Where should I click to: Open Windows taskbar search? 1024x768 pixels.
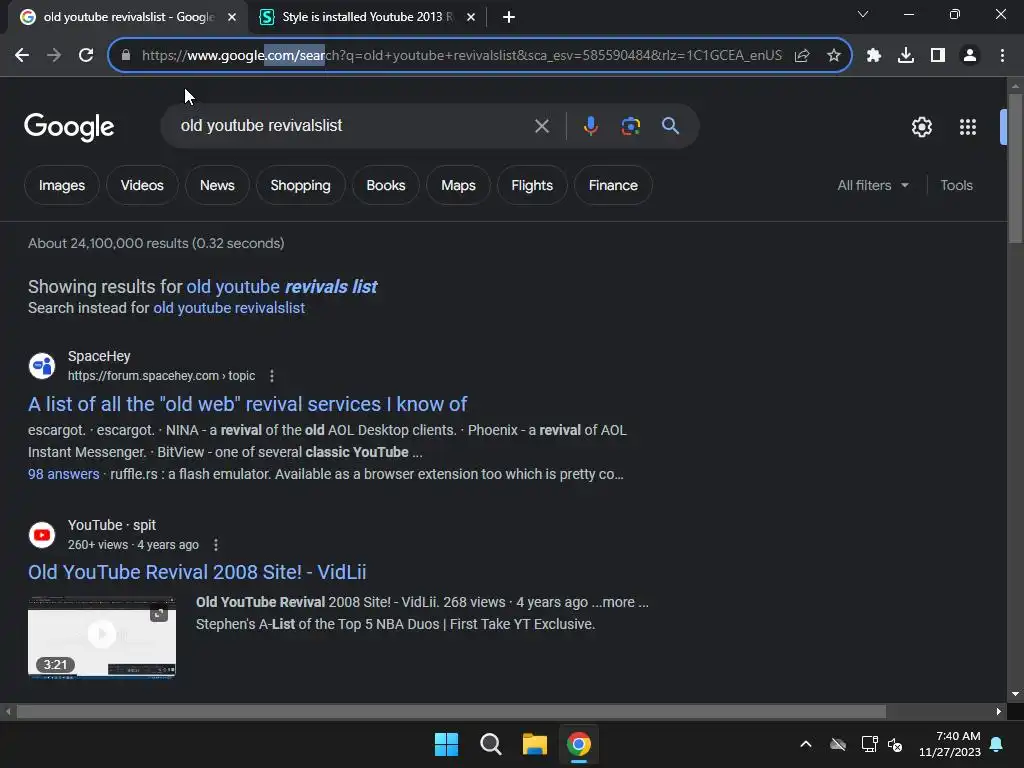point(490,744)
